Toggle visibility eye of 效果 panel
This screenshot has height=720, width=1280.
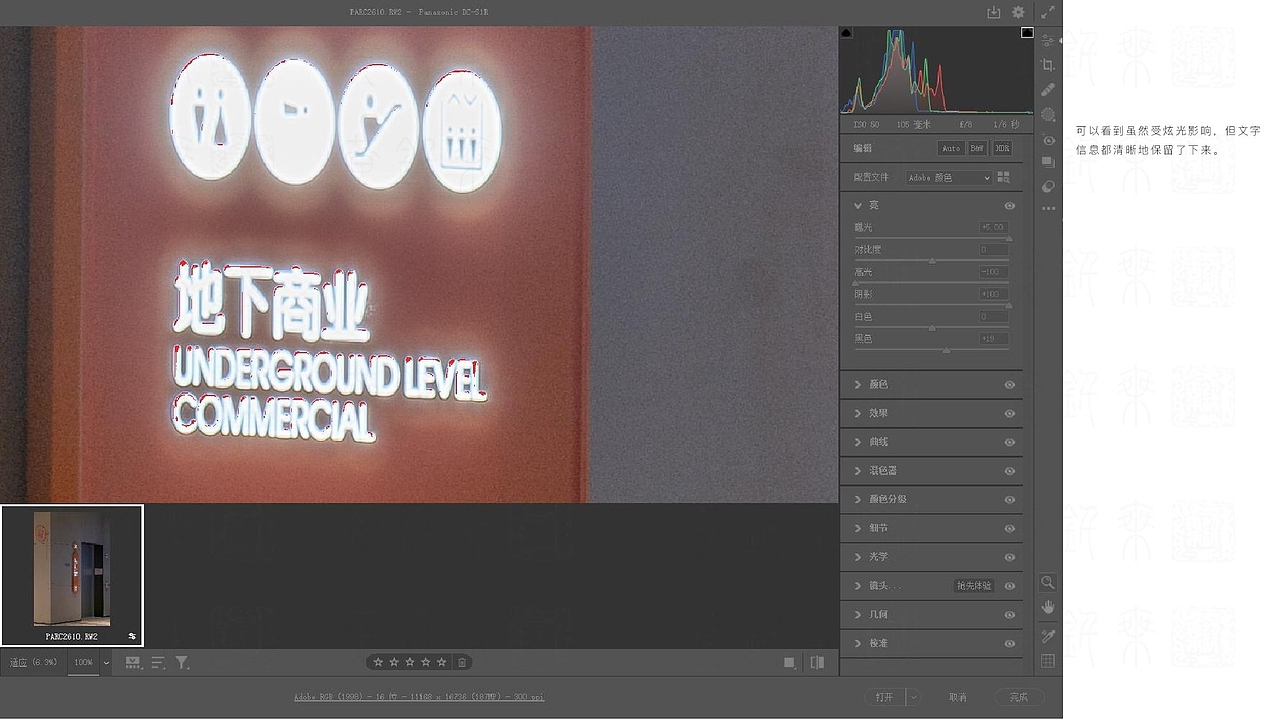tap(1010, 413)
